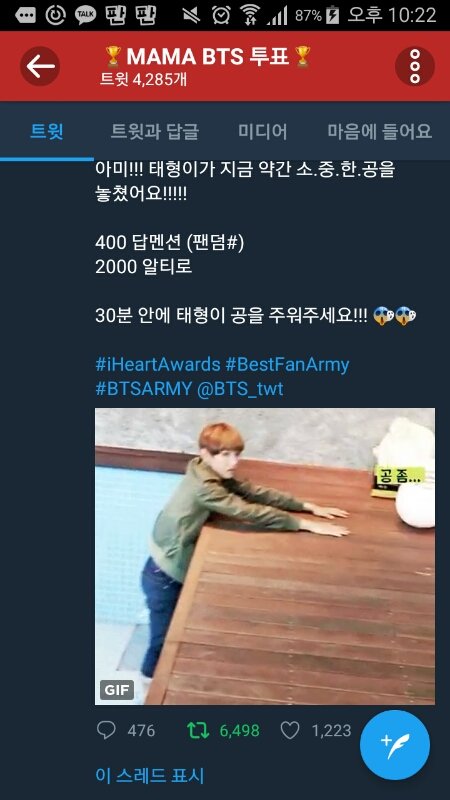
Task: Open the #BestFanArmy hashtag link
Action: click(x=287, y=365)
